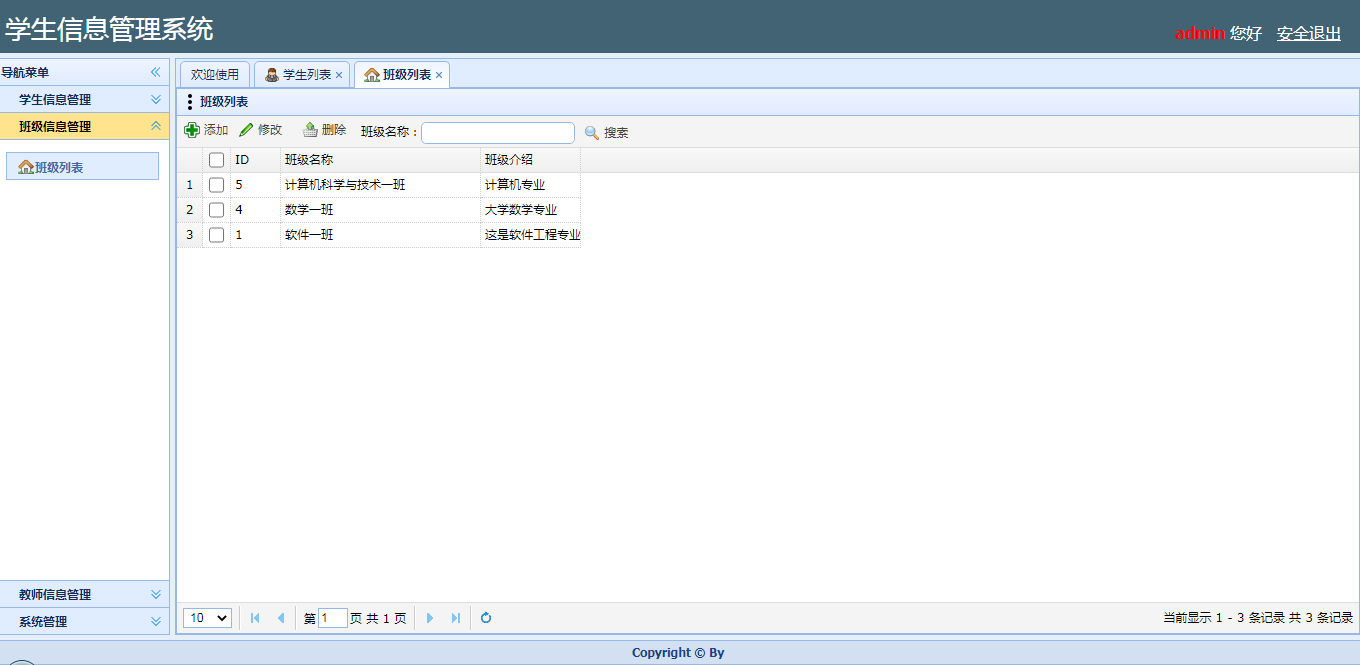Open the page size dropdown
Screen dimensions: 1360x665
tap(207, 618)
